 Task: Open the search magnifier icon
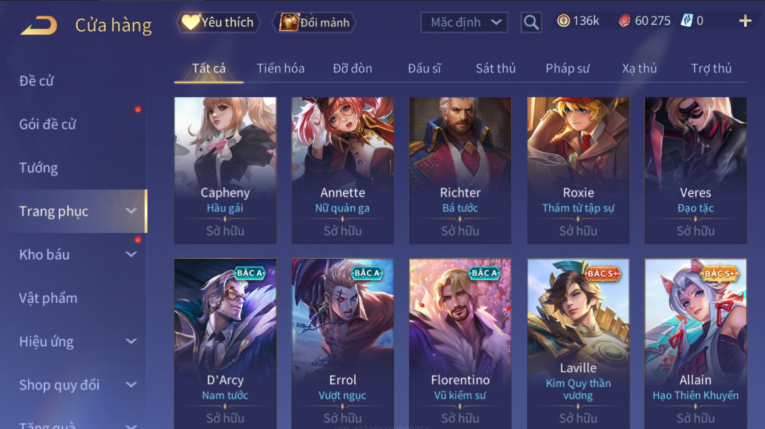[531, 22]
